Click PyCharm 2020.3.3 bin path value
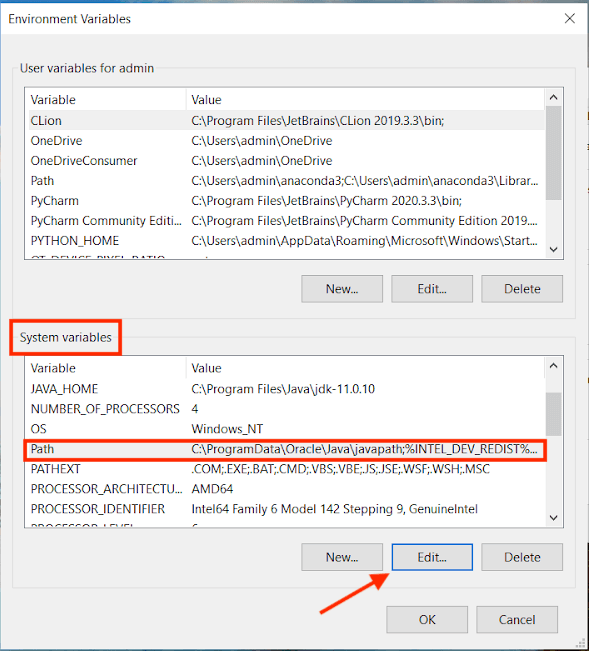The height and width of the screenshot is (651, 589). tap(327, 201)
